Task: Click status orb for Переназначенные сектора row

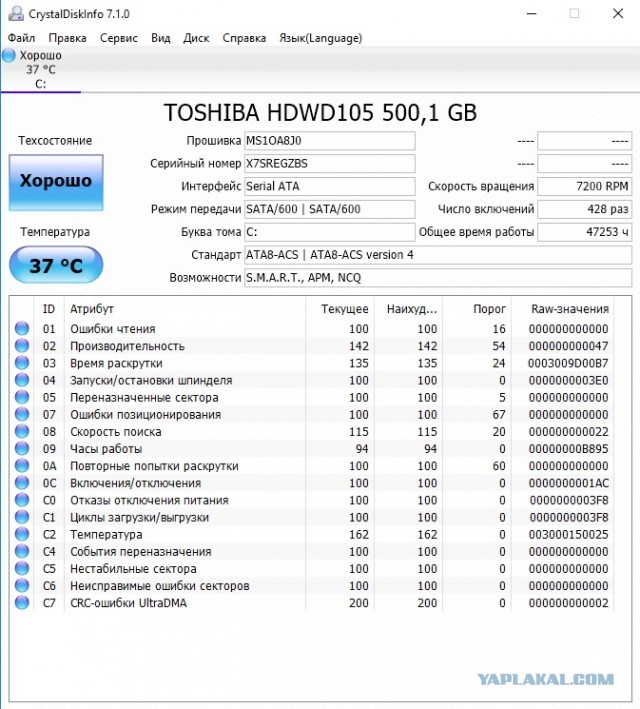Action: [22, 397]
